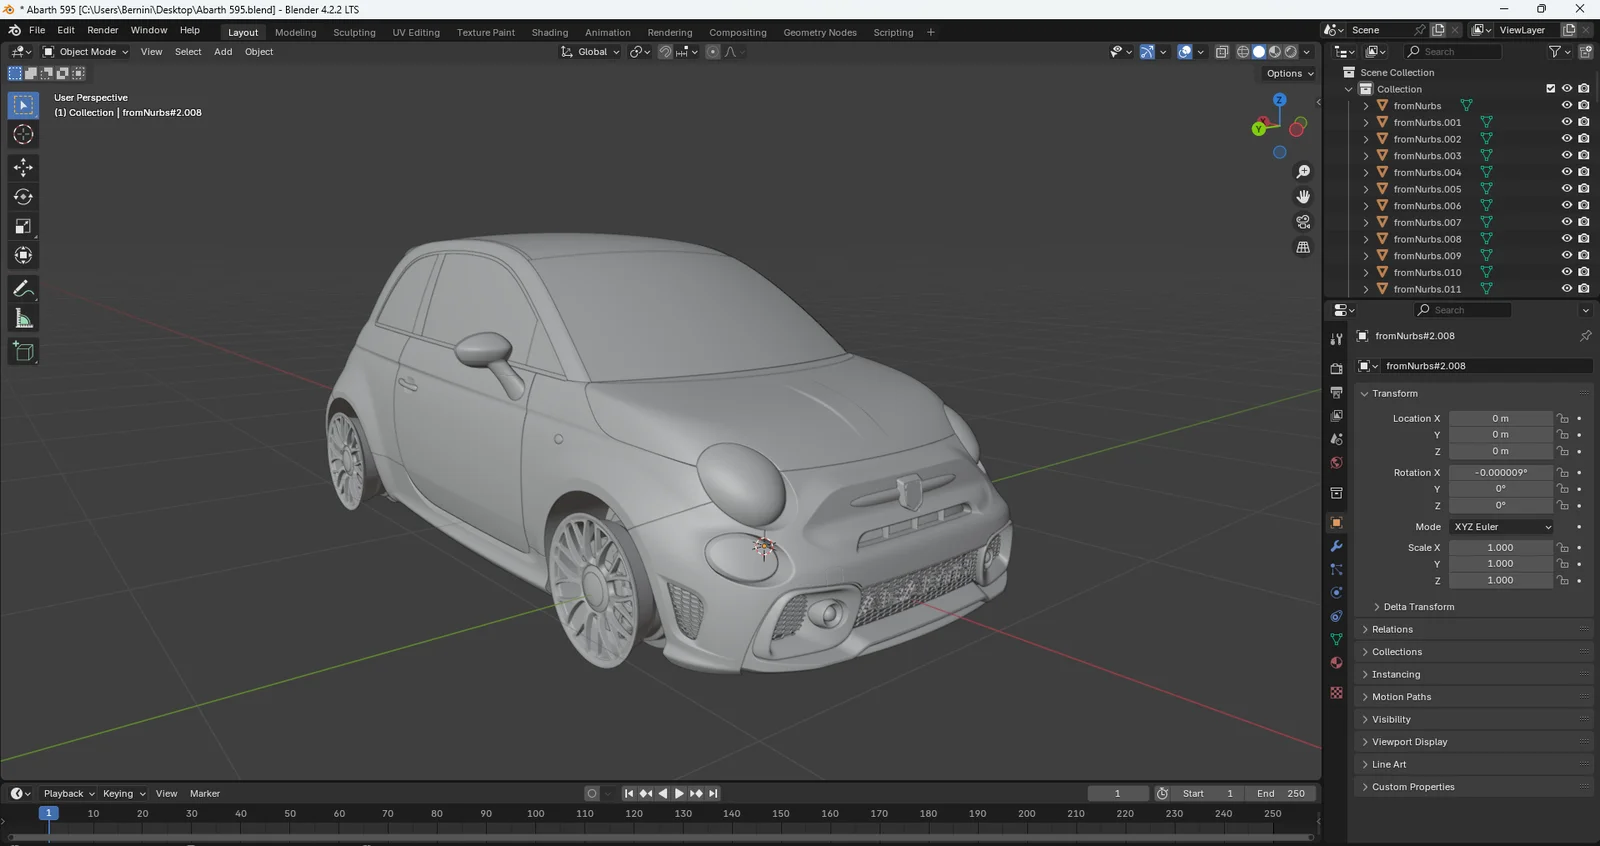Select the Measure tool

23,319
